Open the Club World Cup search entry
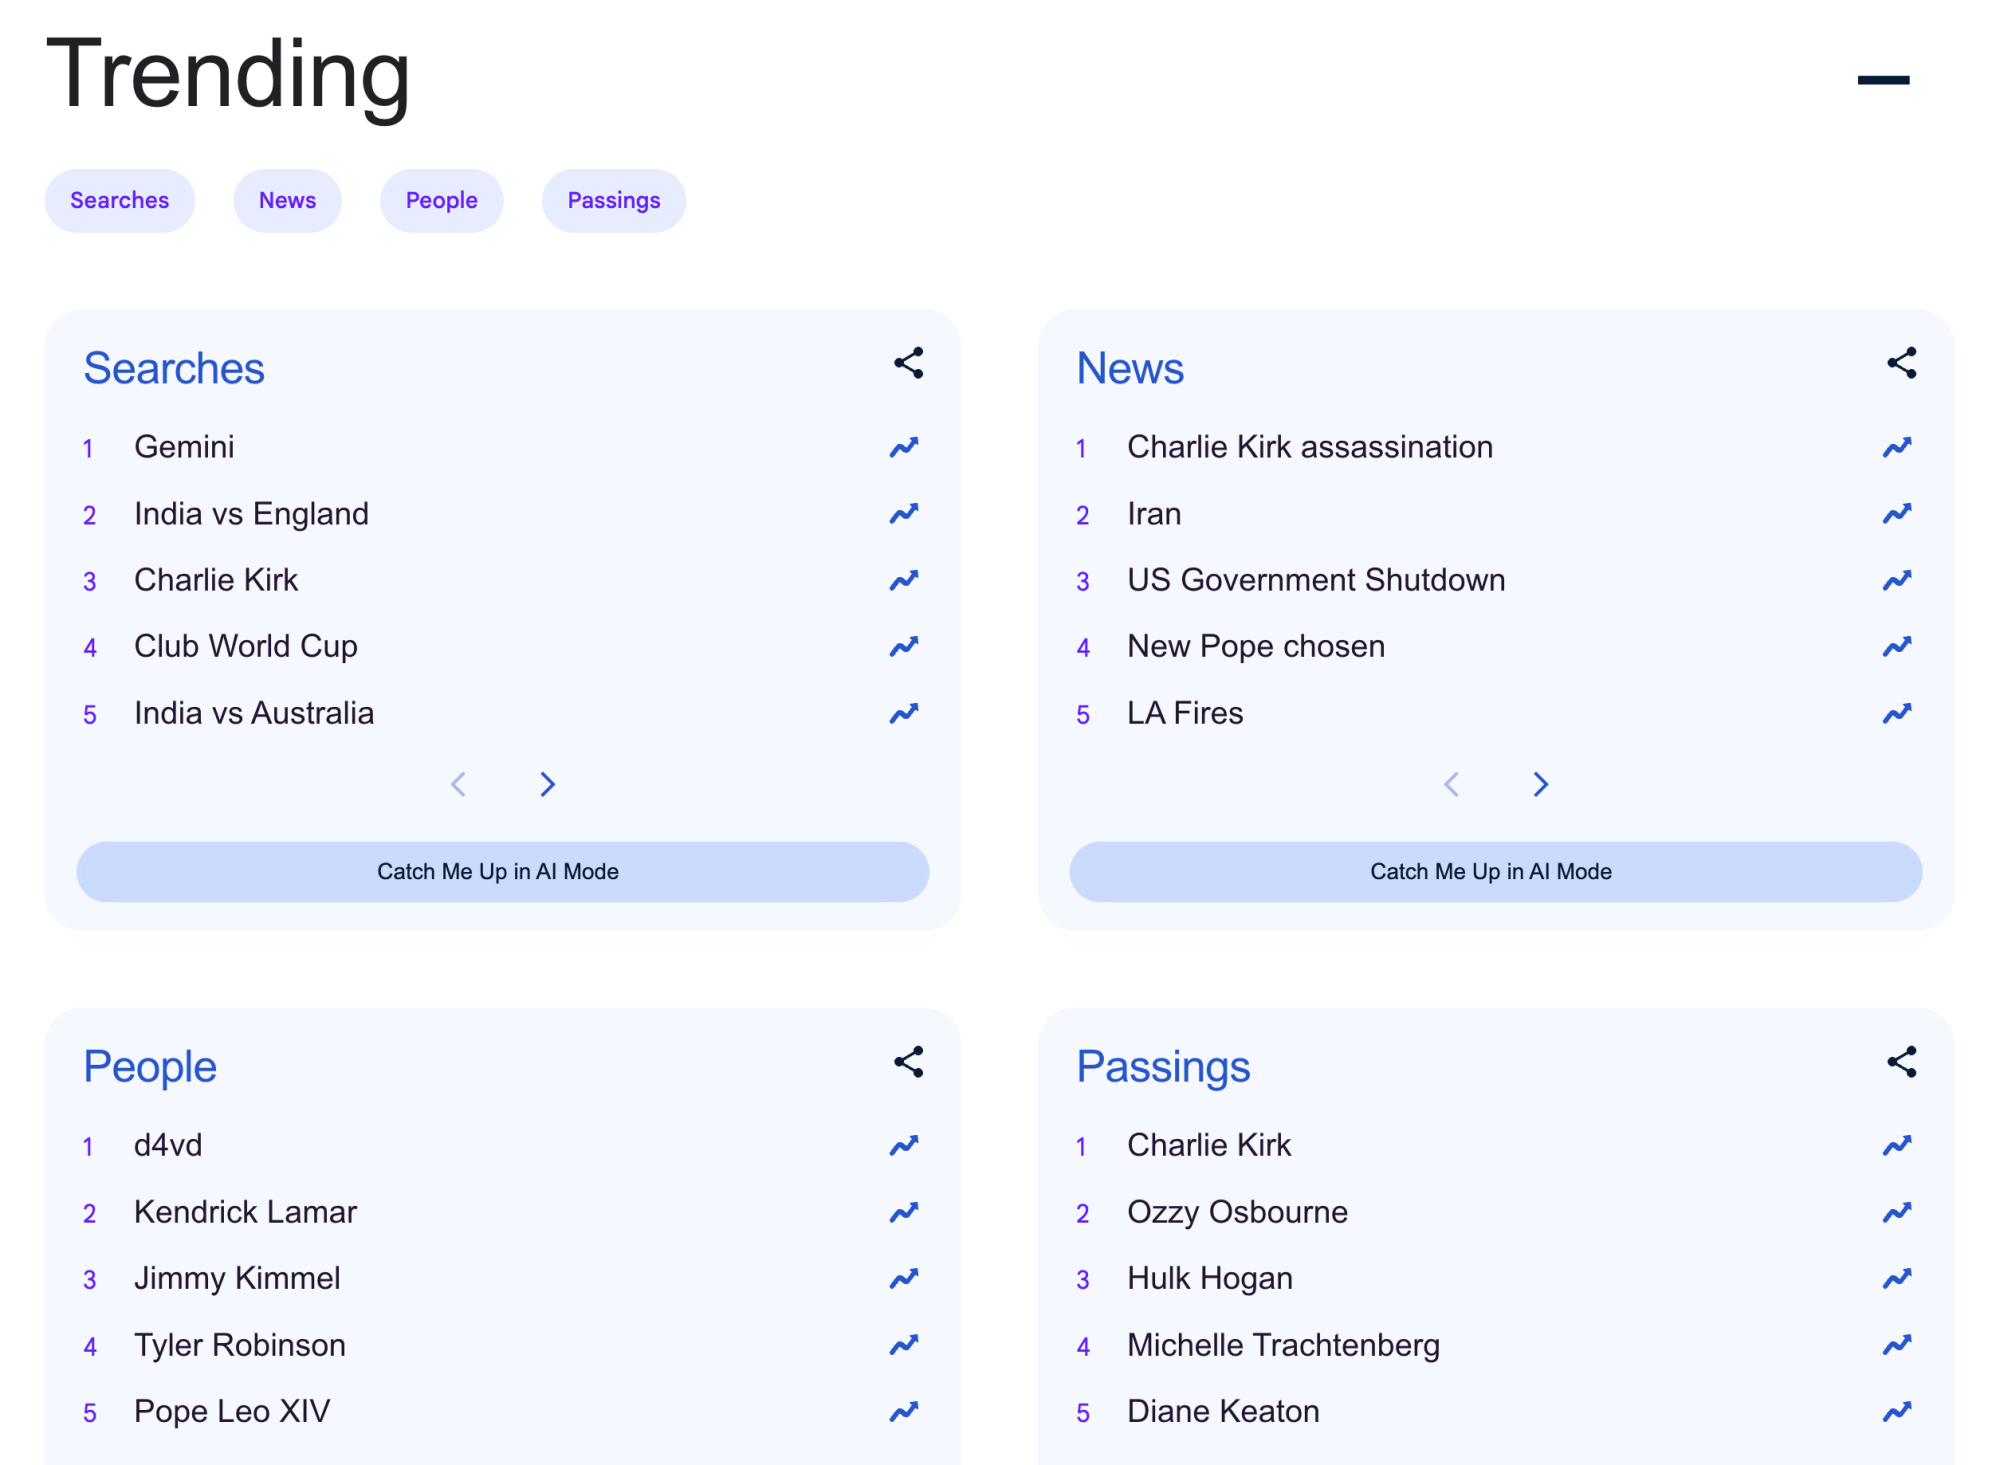2000x1465 pixels. click(x=246, y=647)
